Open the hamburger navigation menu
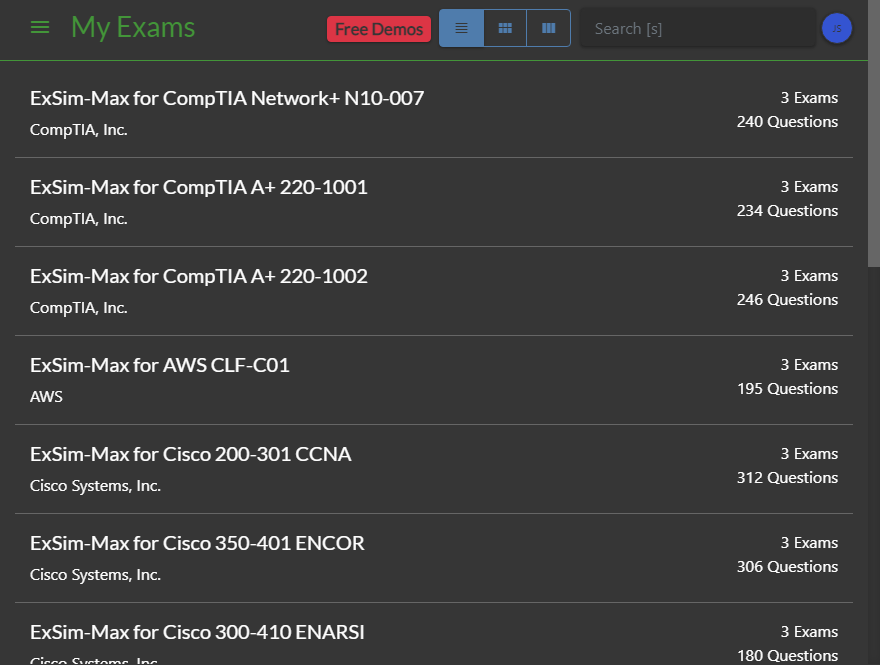Viewport: 880px width, 665px height. (40, 28)
